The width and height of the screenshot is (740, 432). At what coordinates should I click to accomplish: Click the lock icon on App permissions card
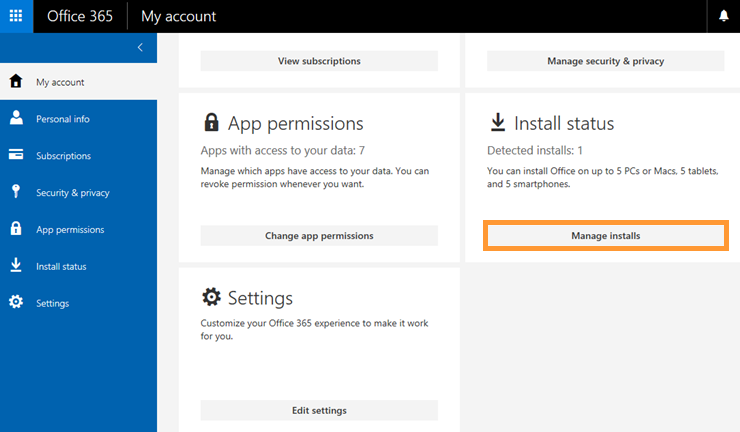pyautogui.click(x=211, y=122)
